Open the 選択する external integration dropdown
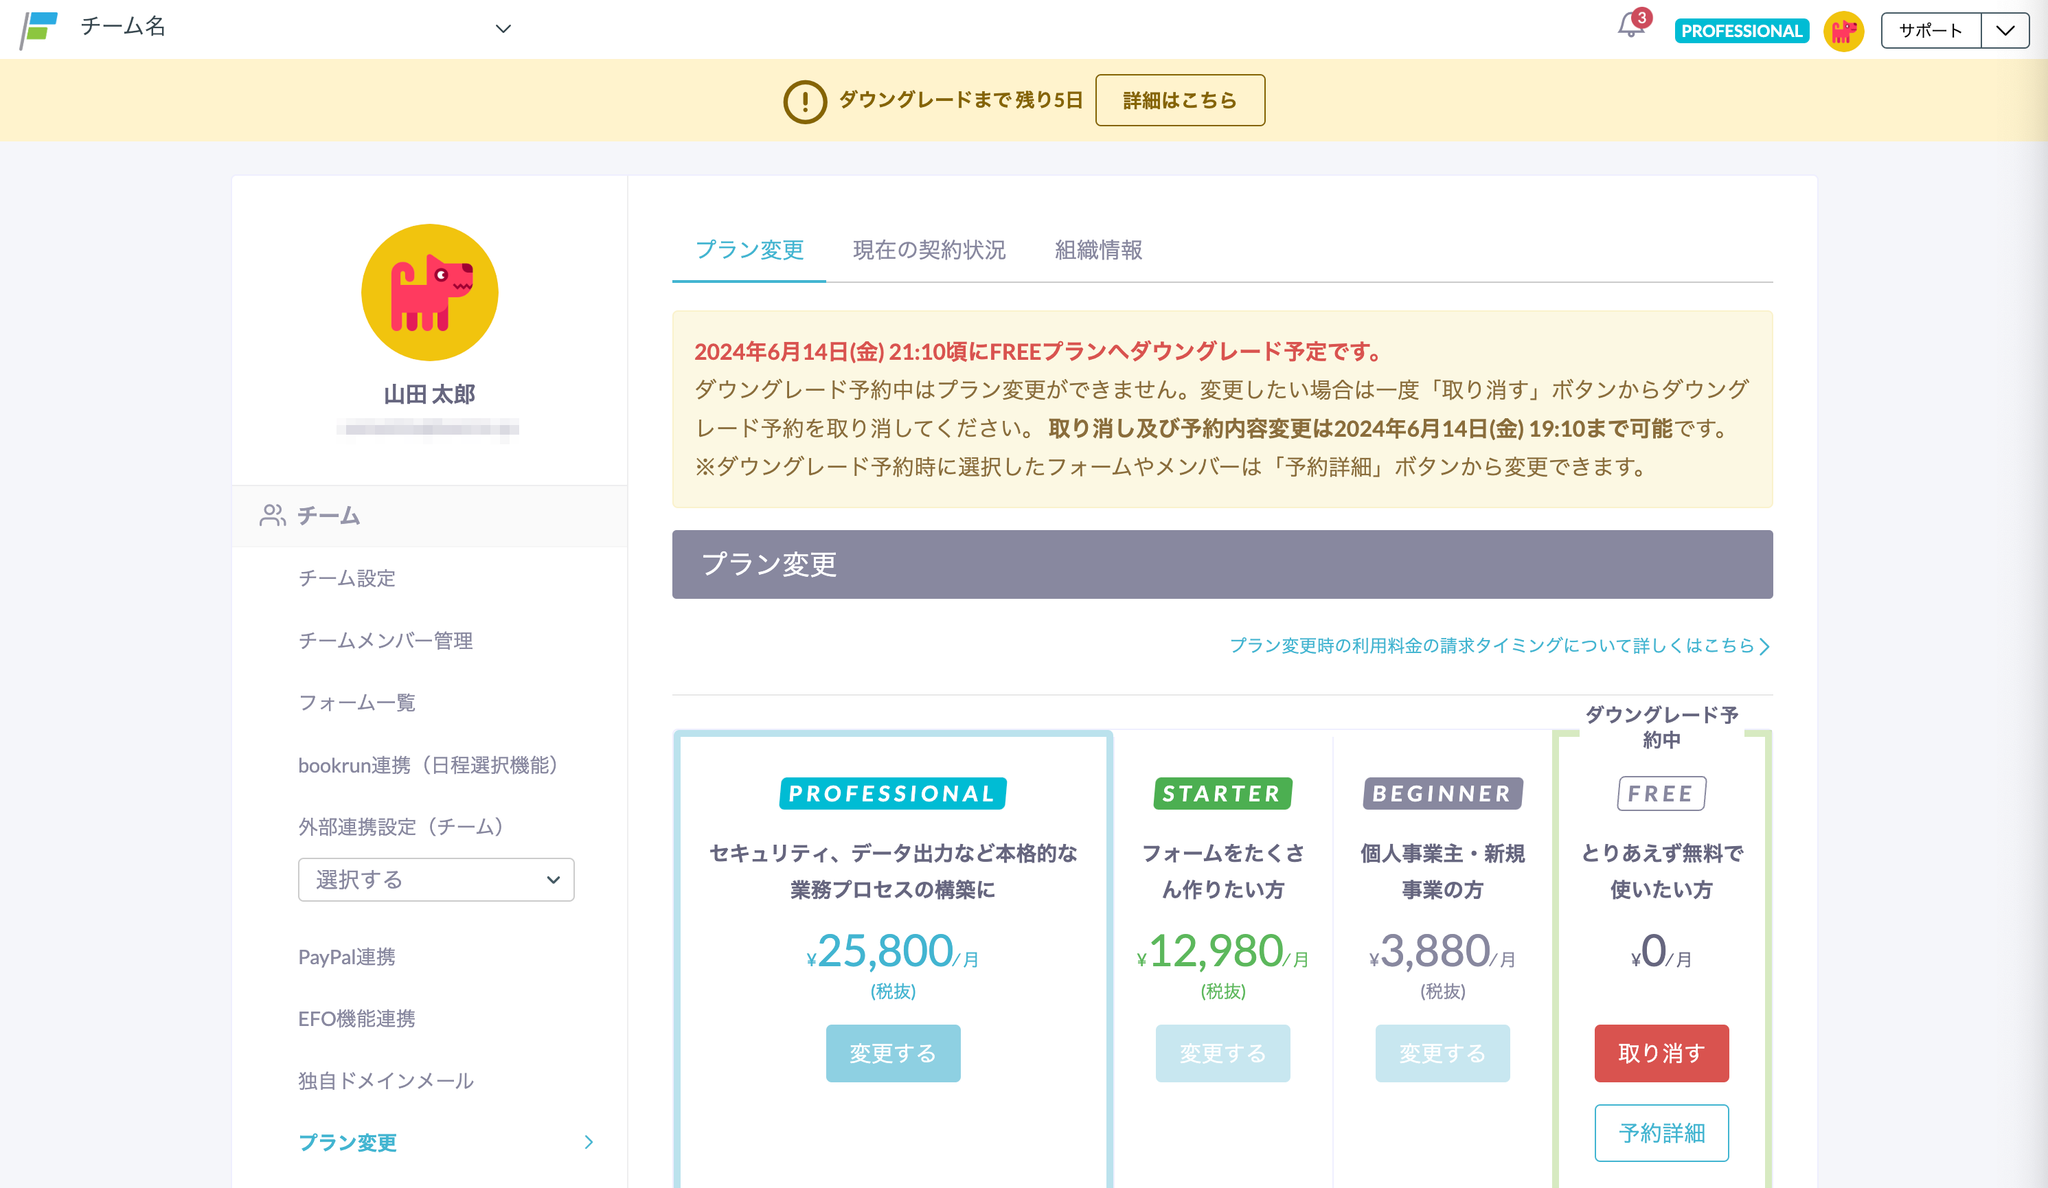The image size is (2048, 1188). coord(436,880)
